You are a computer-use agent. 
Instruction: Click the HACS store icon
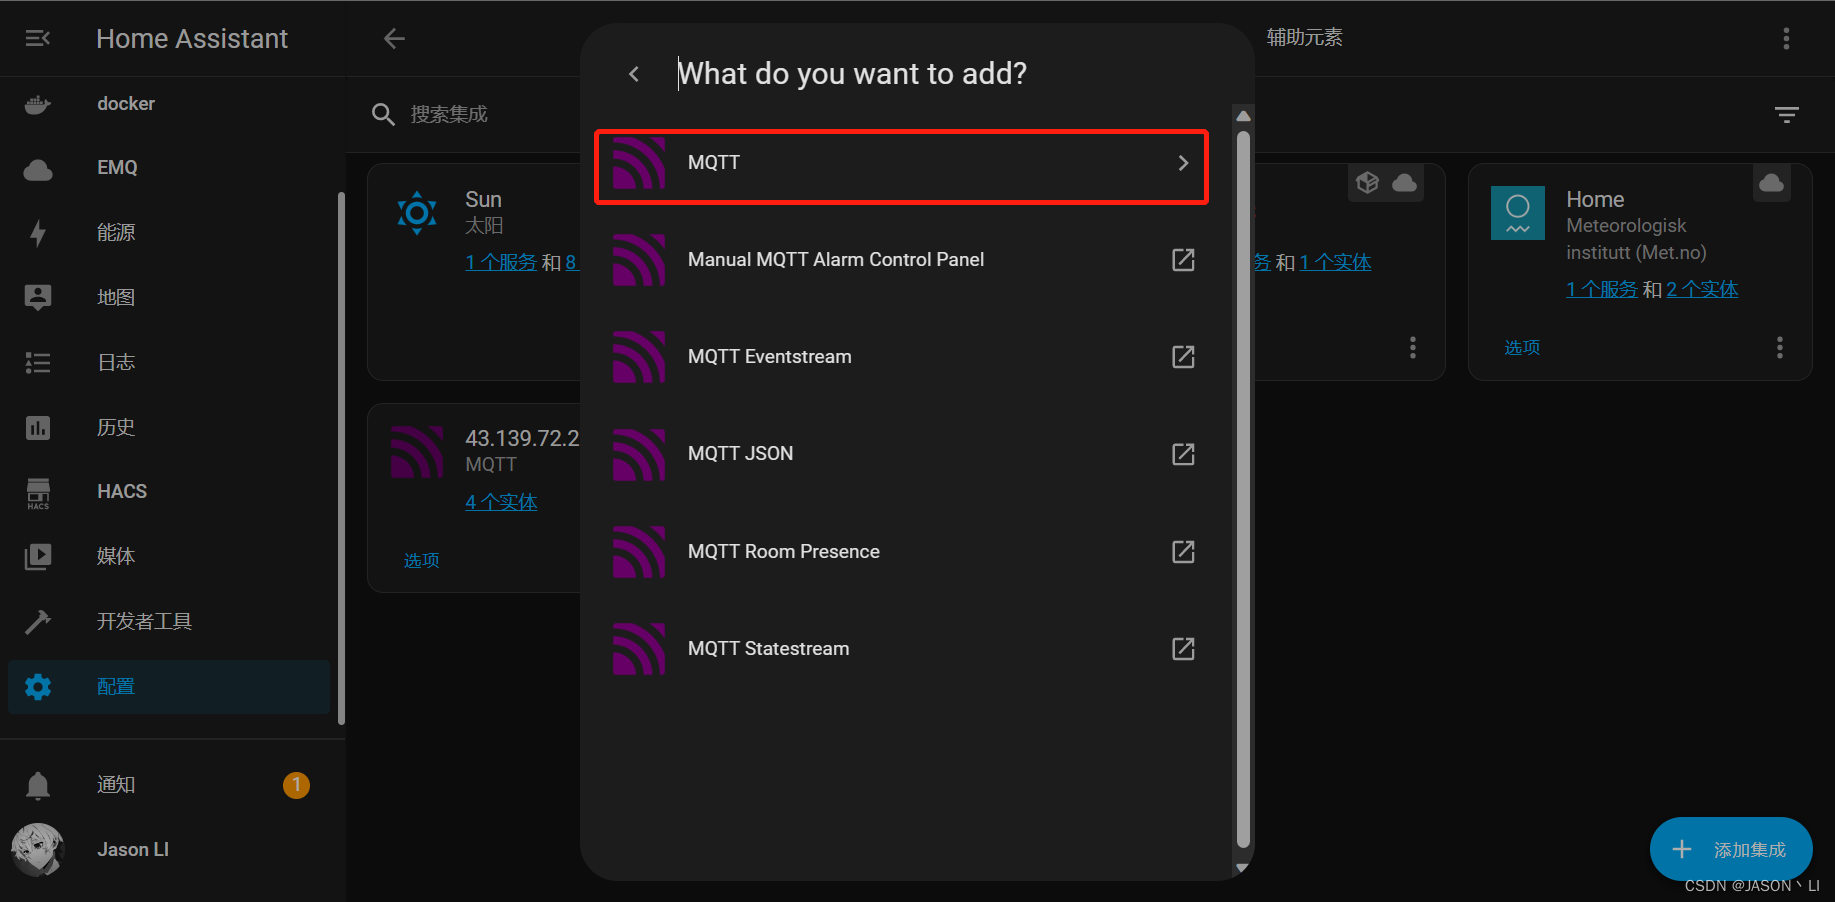coord(38,492)
